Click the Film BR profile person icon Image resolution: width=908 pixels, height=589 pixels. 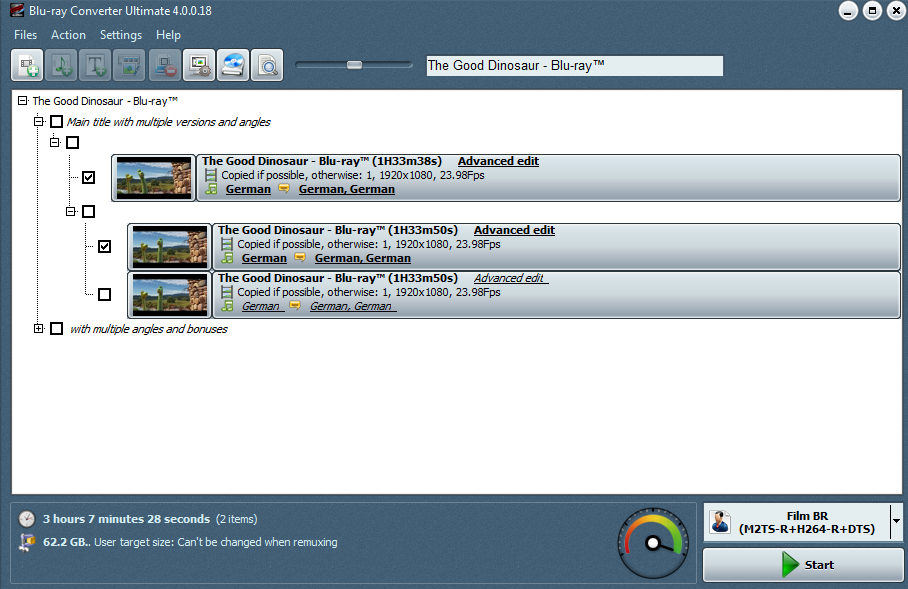[720, 522]
